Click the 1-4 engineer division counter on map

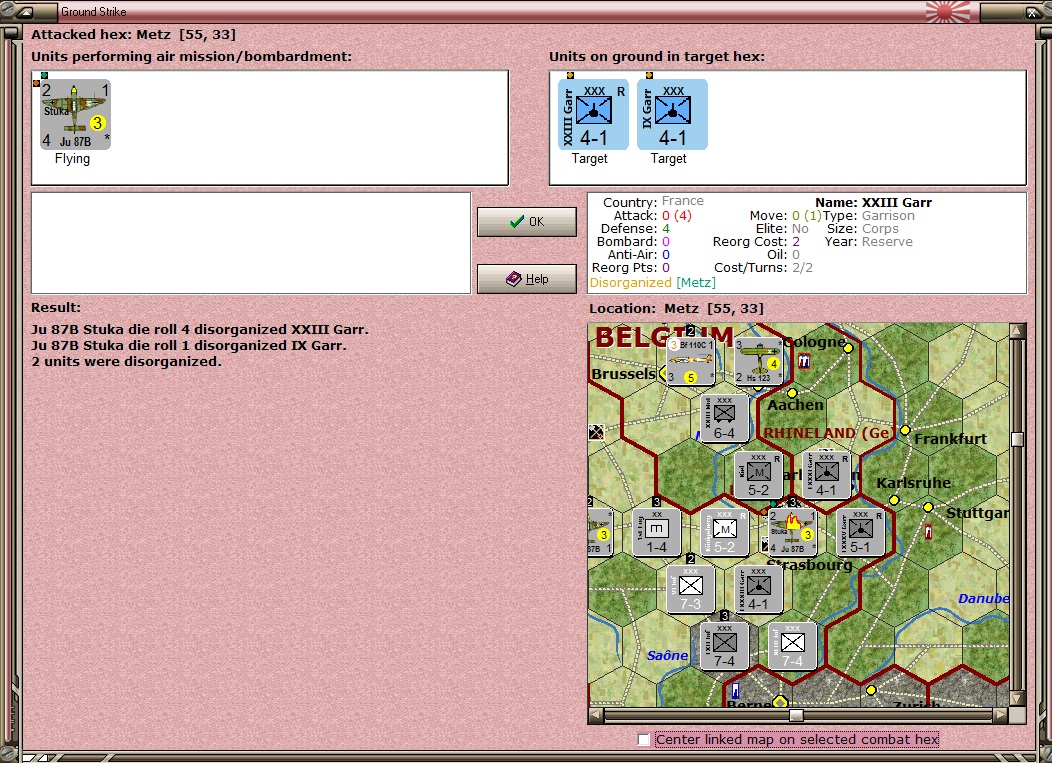click(657, 532)
